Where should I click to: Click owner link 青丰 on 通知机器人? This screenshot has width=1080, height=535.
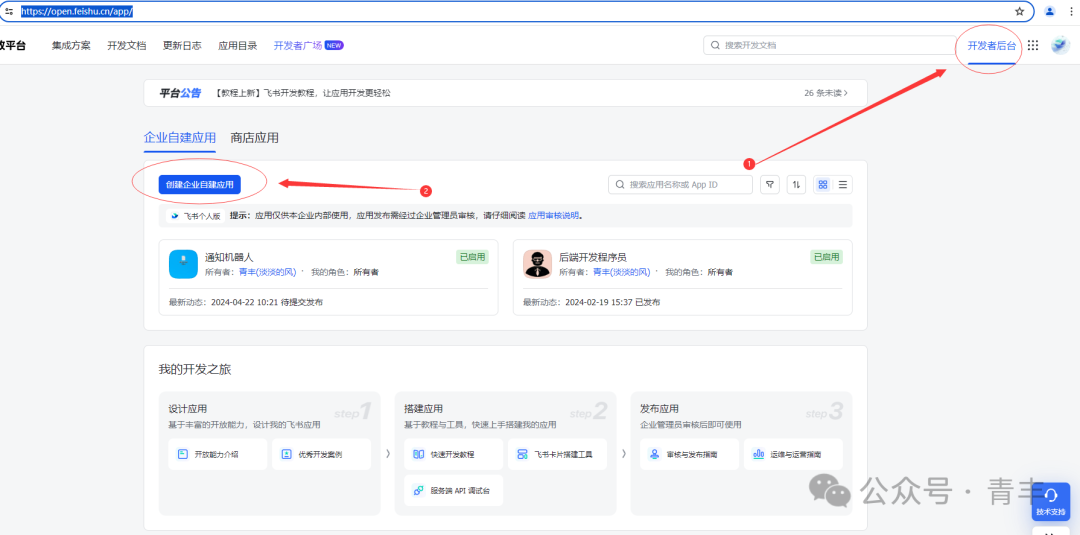click(267, 272)
